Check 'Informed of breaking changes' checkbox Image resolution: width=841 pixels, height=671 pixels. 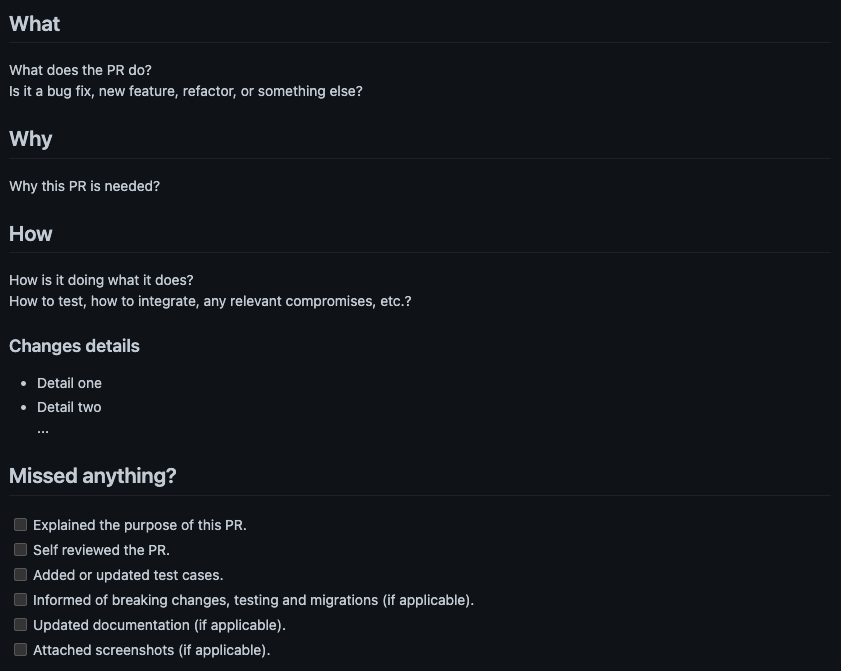coord(20,600)
